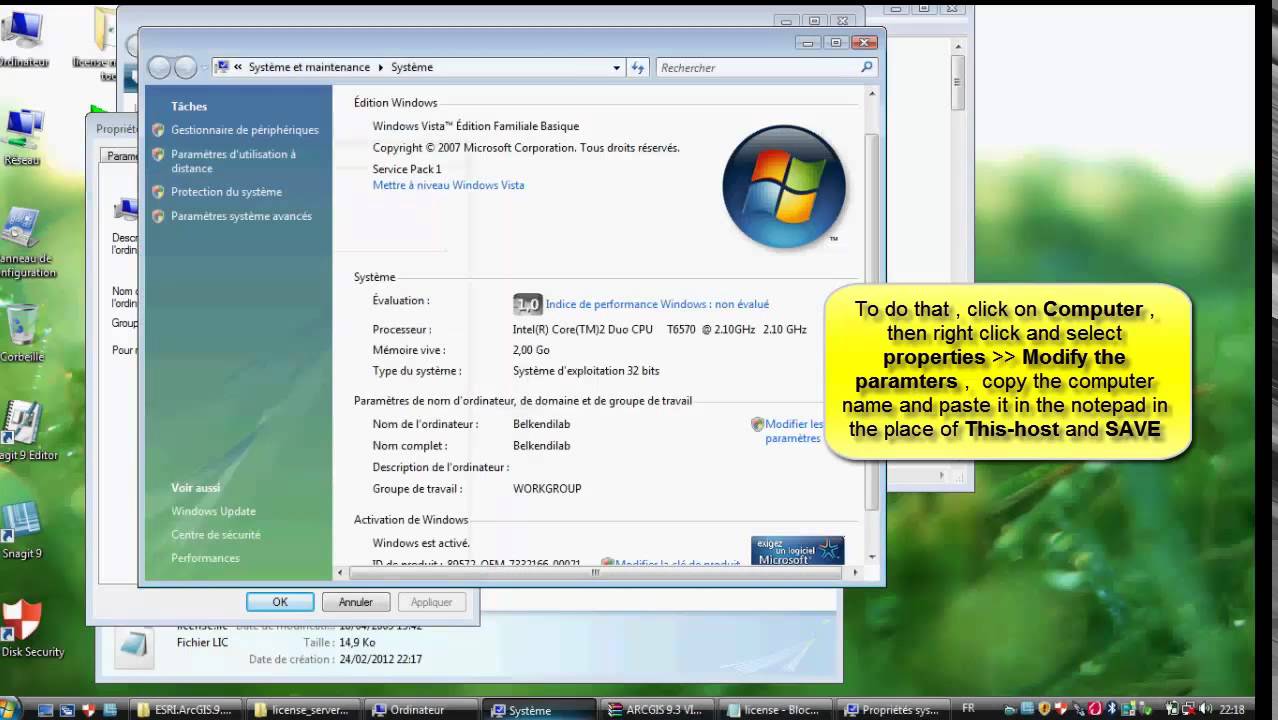Click Annuler in the Propriétés dialog
The height and width of the screenshot is (720, 1278).
click(355, 602)
